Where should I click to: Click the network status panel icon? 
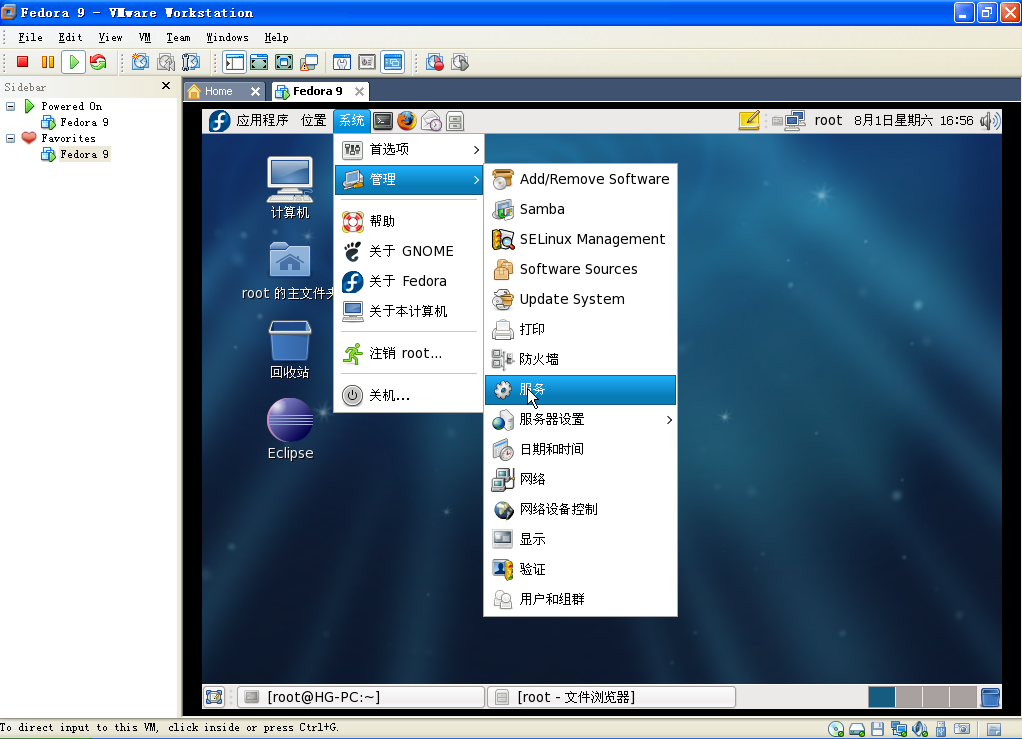795,121
